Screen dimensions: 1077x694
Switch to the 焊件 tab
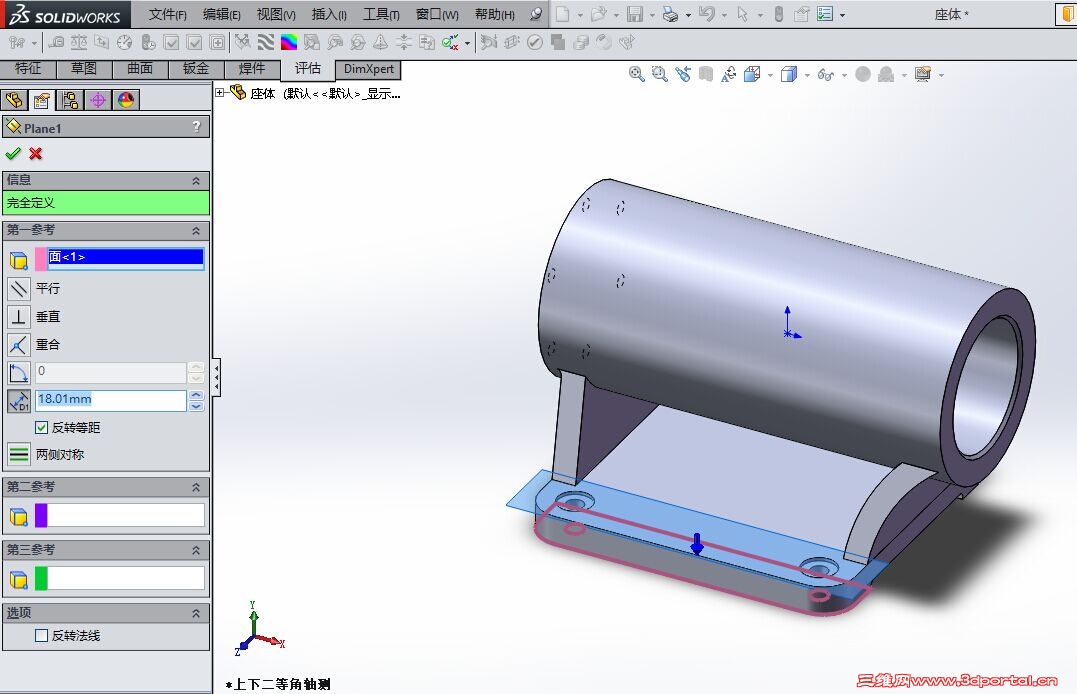[252, 69]
